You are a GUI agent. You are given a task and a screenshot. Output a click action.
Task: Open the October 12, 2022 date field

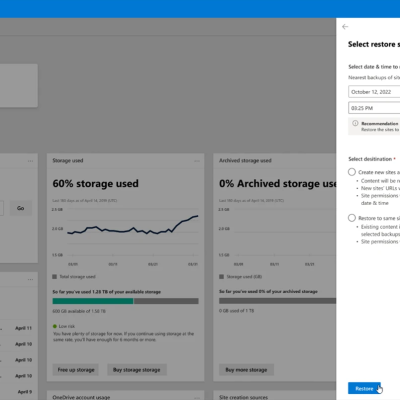[374, 92]
